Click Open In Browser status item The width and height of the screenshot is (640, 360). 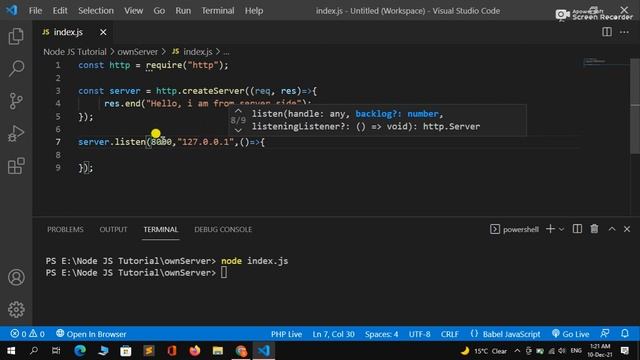point(91,334)
